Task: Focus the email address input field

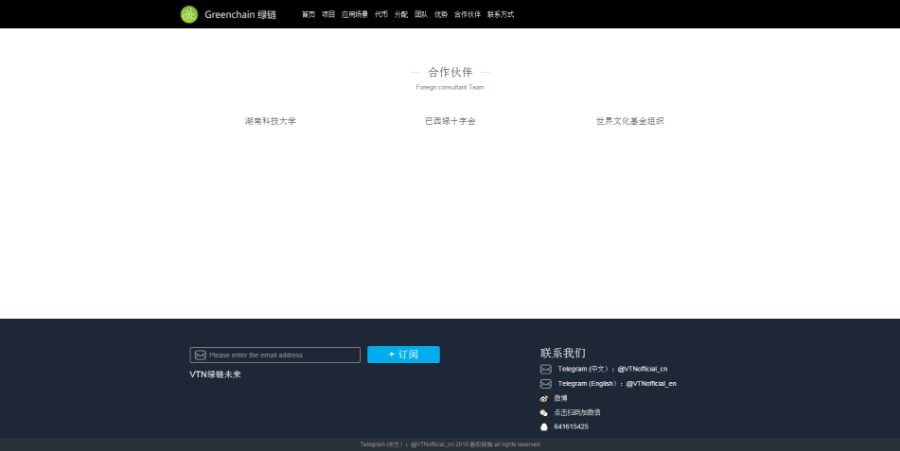Action: point(275,355)
